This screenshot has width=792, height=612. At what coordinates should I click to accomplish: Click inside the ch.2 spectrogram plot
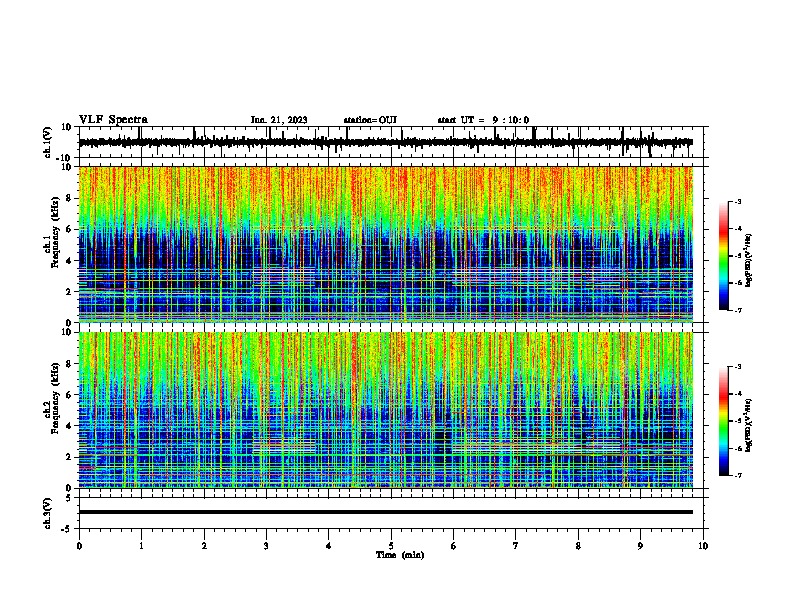tap(386, 410)
